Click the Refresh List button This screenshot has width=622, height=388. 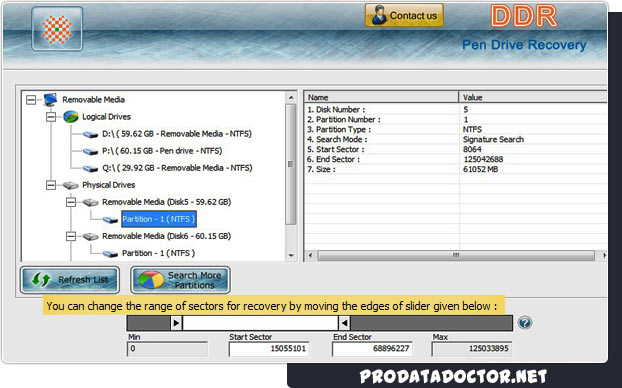[70, 280]
